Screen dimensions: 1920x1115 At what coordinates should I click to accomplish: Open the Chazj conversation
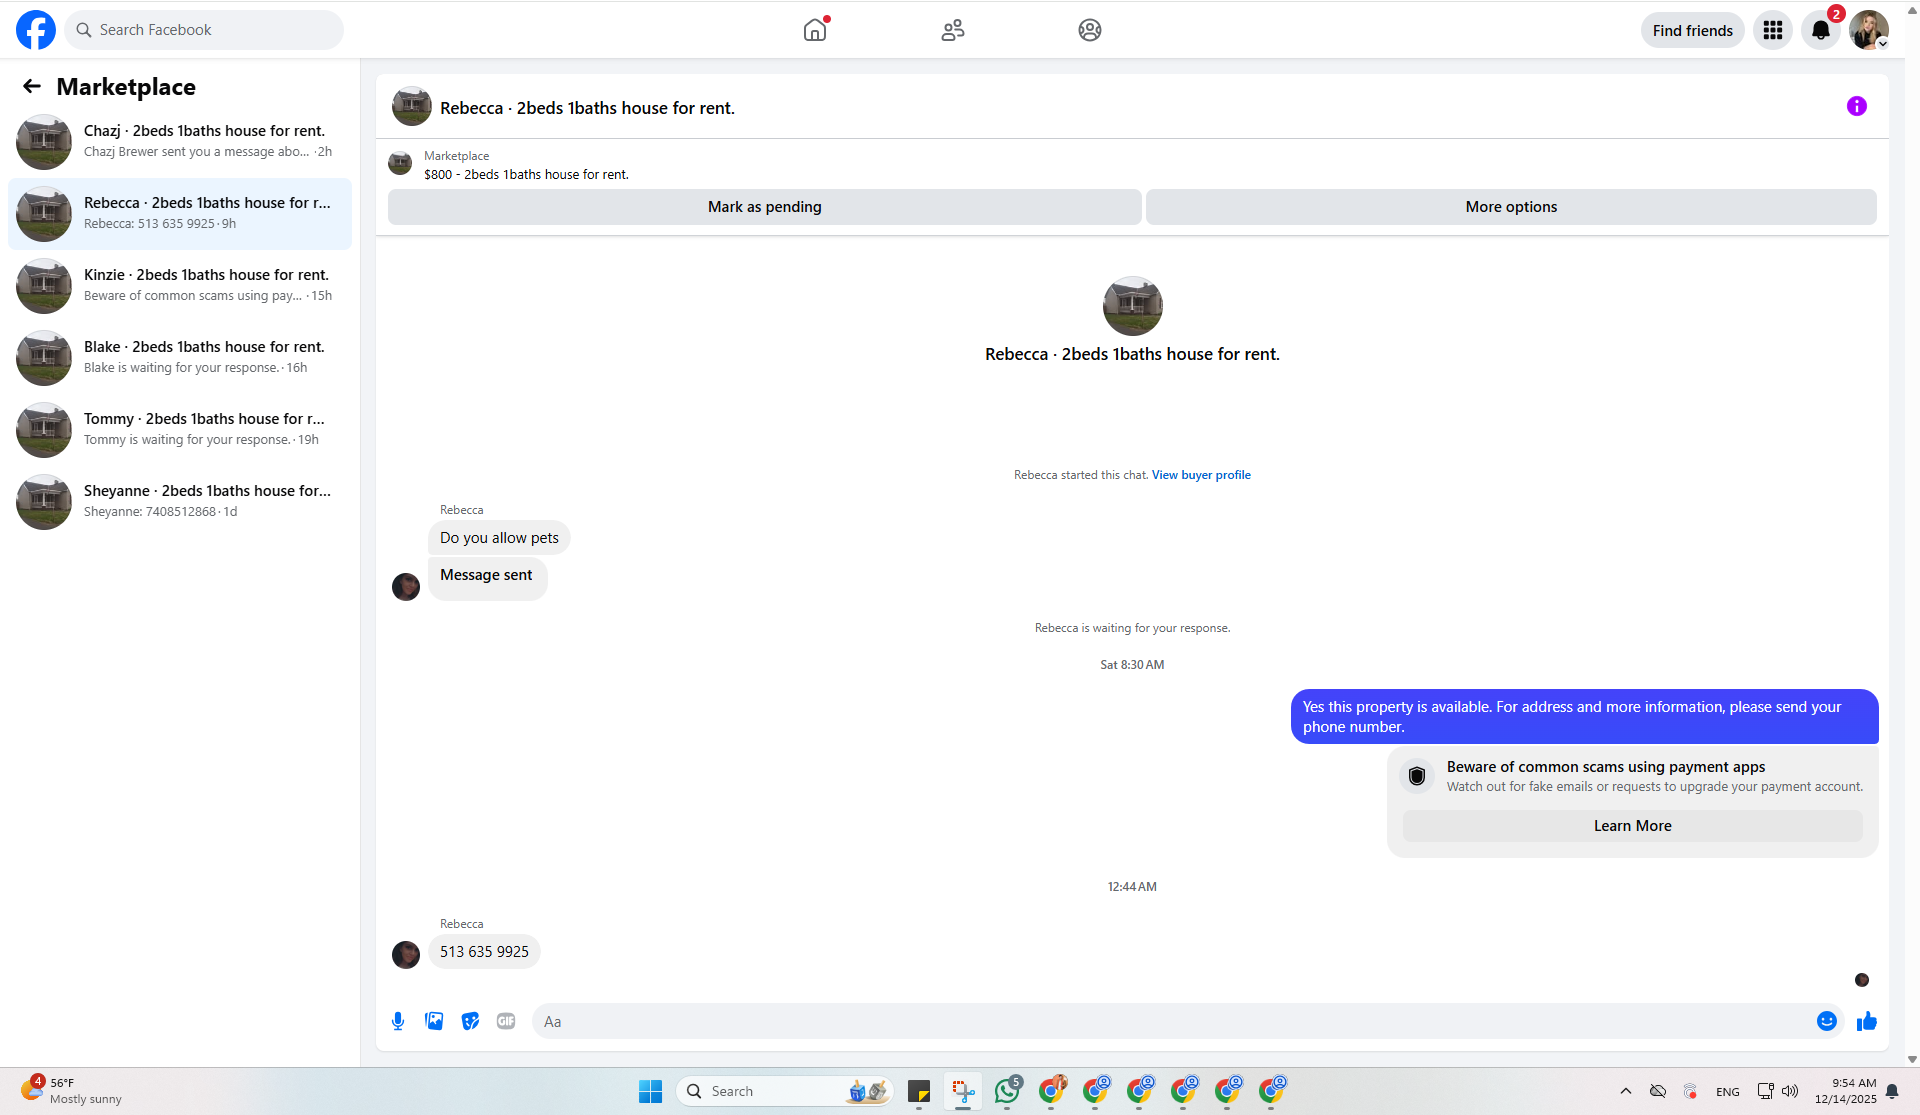pyautogui.click(x=180, y=142)
